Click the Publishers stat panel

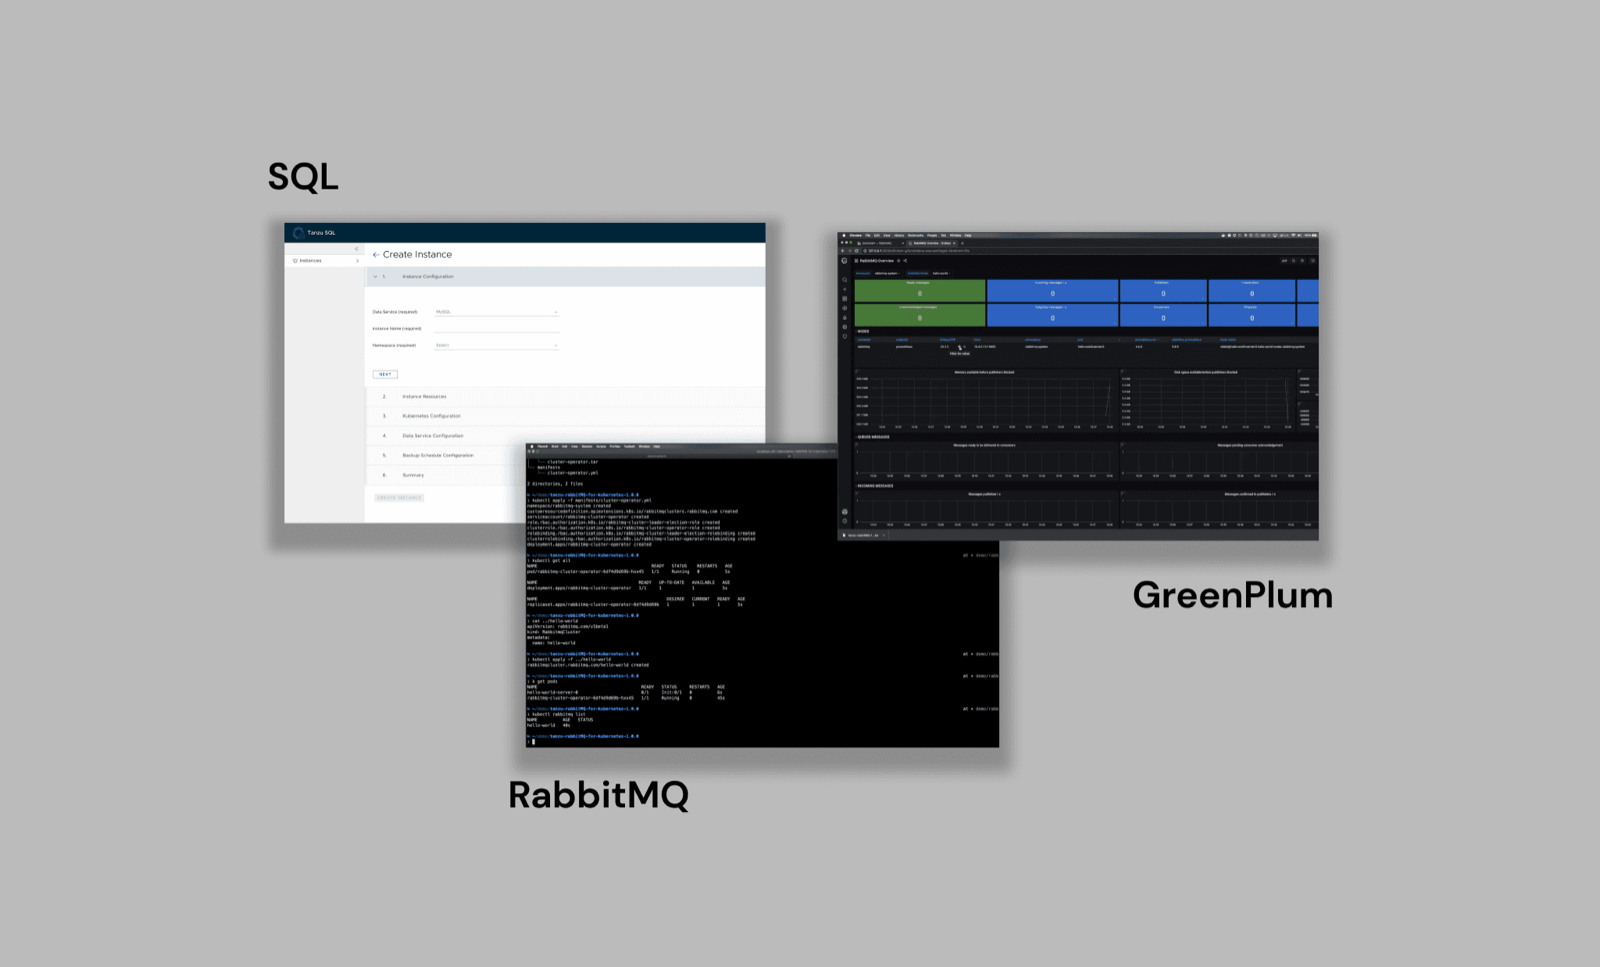[x=1163, y=290]
